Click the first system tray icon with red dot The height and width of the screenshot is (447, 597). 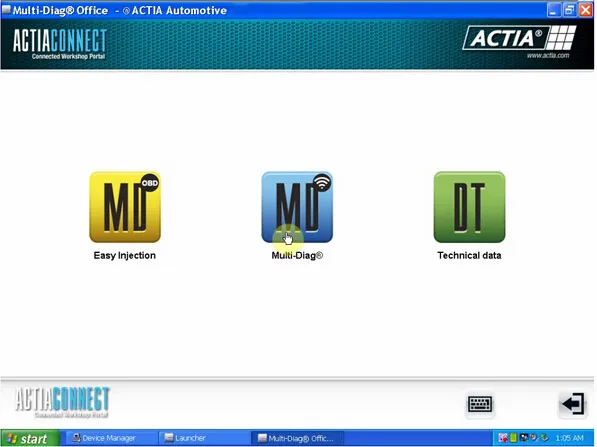(503, 437)
